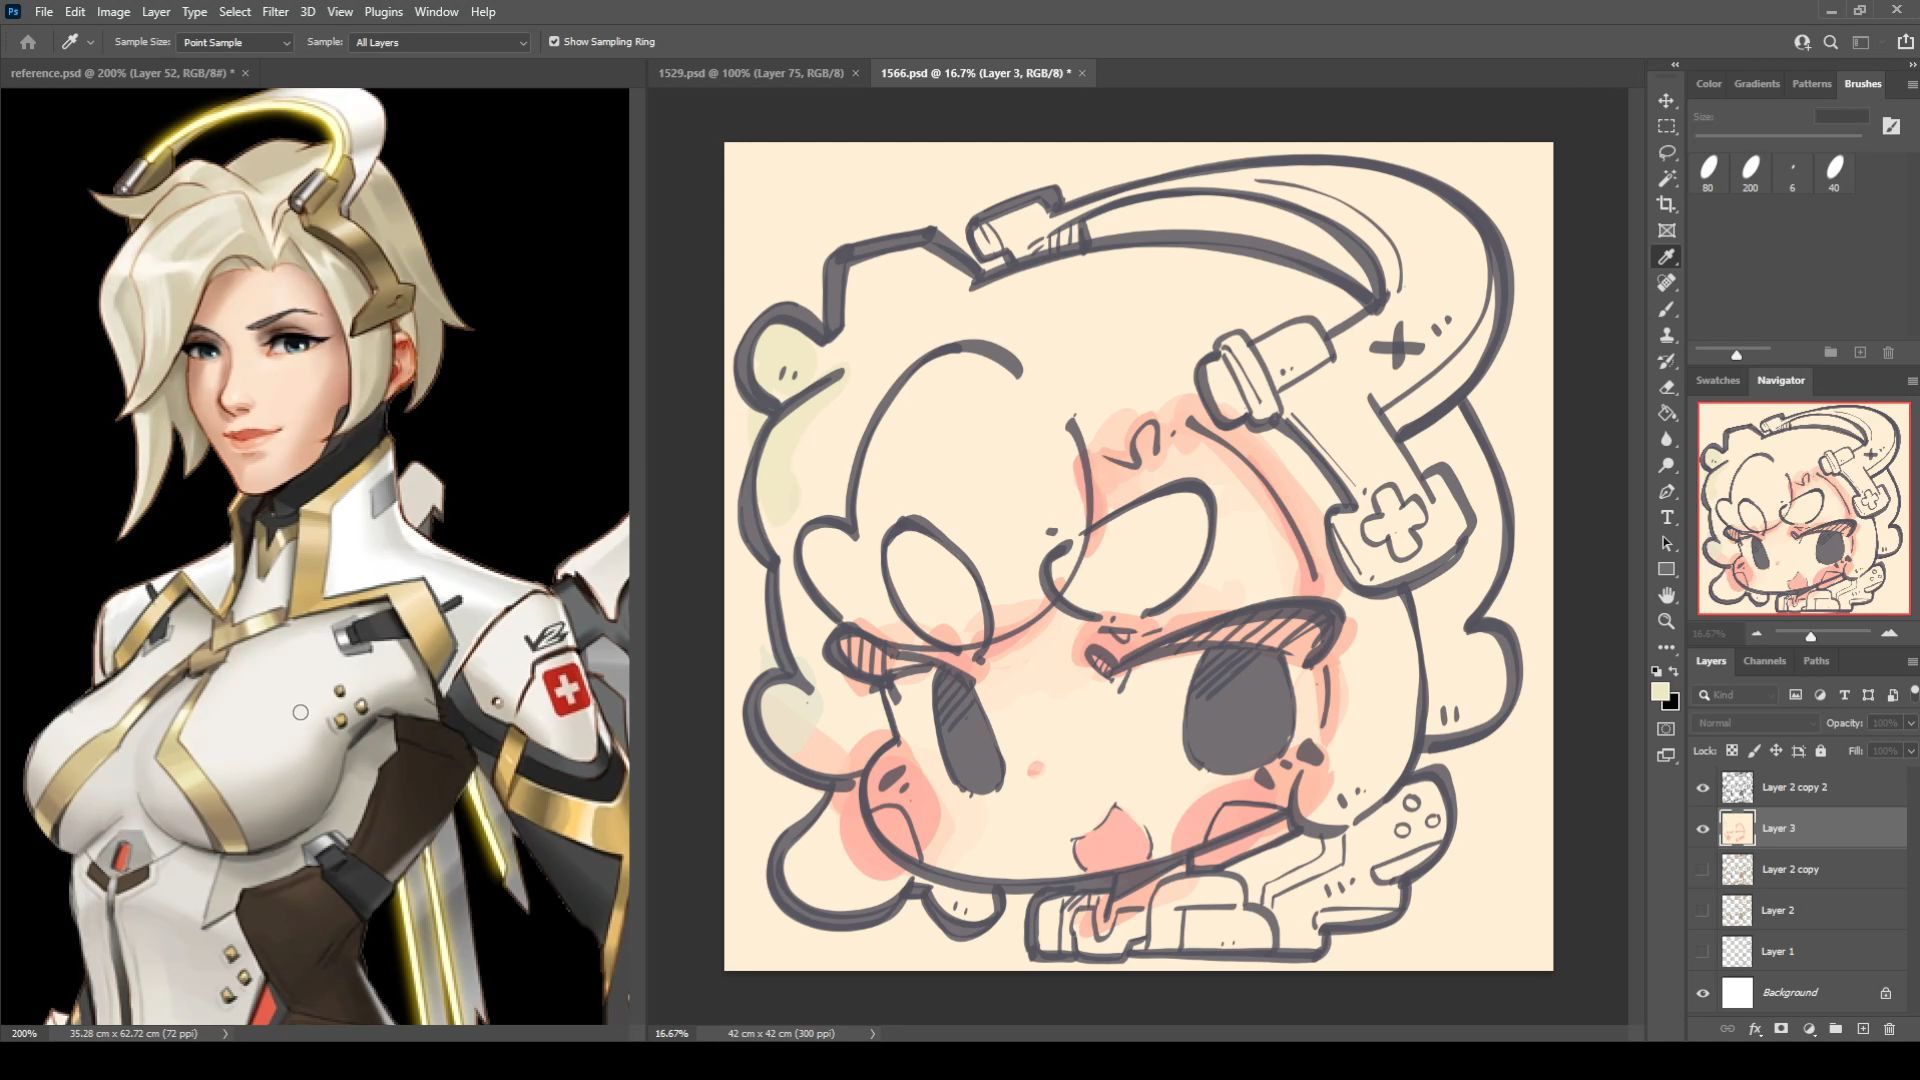Switch to the Paths tab
The width and height of the screenshot is (1920, 1080).
click(x=1816, y=661)
